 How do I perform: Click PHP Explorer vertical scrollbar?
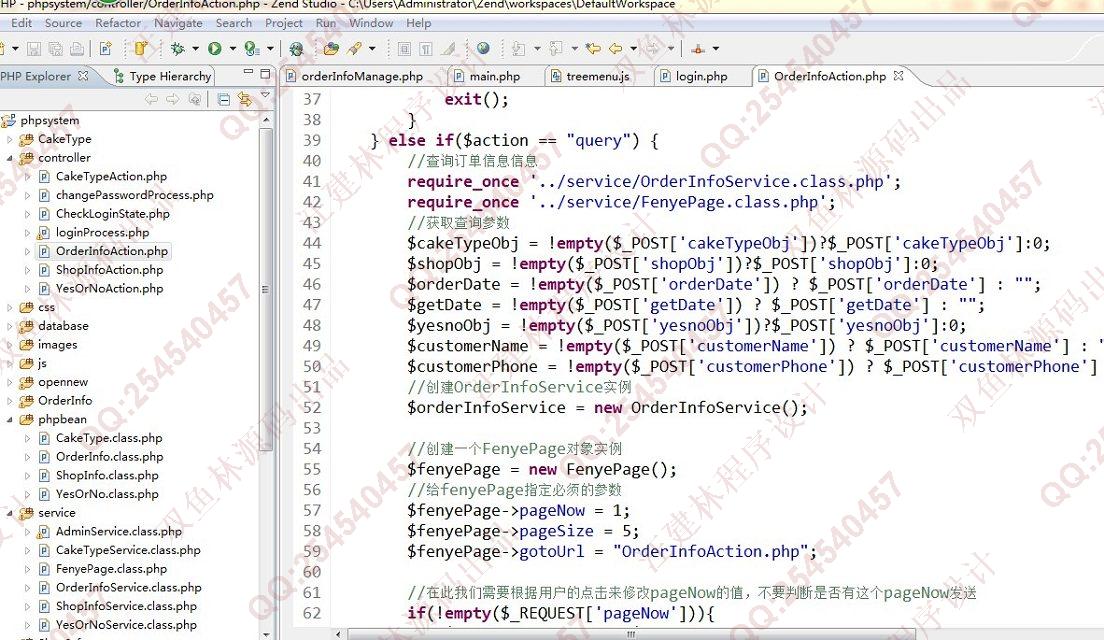click(266, 289)
